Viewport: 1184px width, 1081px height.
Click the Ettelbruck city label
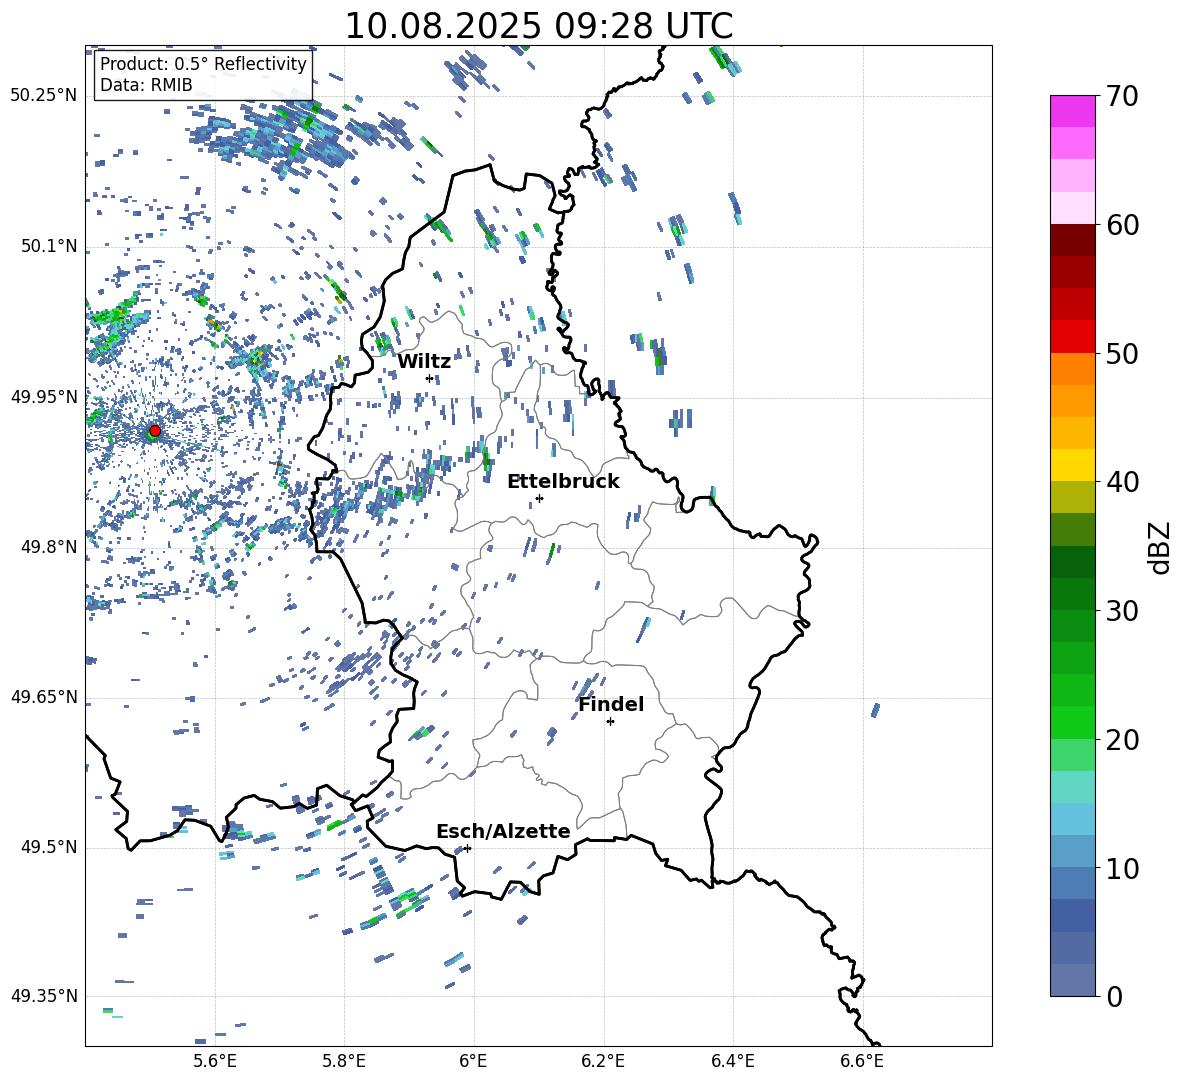(x=563, y=482)
